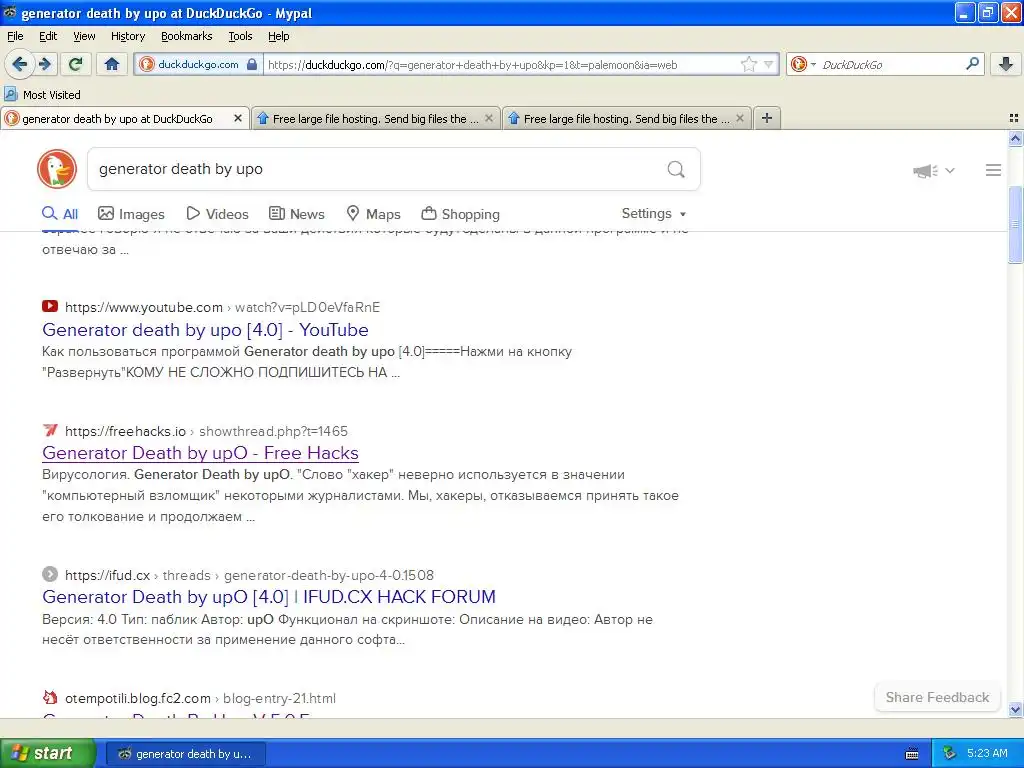Go forward with the forward arrow
Image resolution: width=1024 pixels, height=768 pixels.
[44, 64]
